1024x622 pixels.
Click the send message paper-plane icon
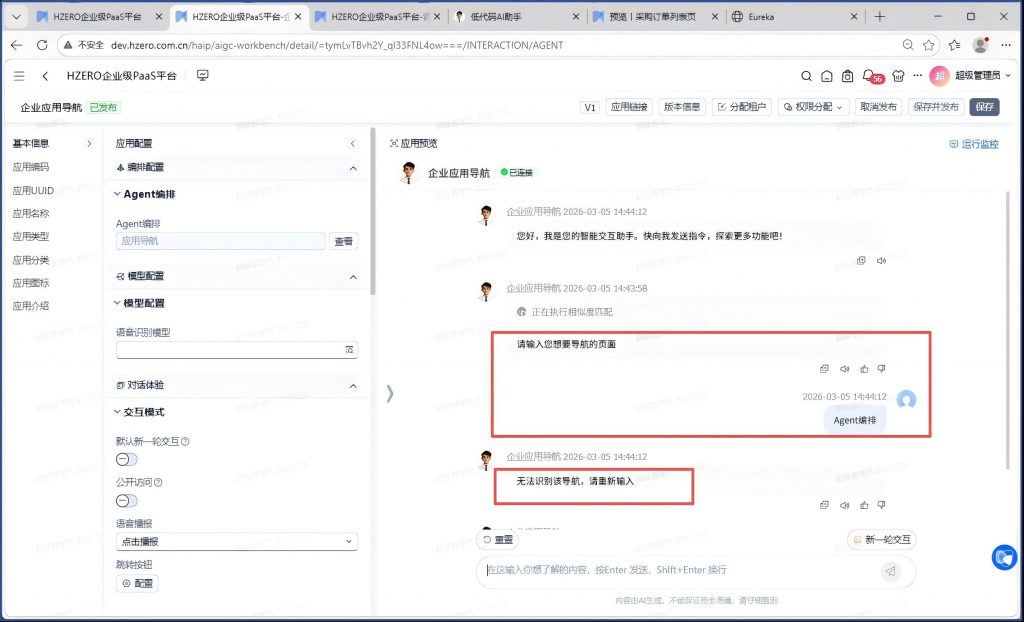point(890,571)
